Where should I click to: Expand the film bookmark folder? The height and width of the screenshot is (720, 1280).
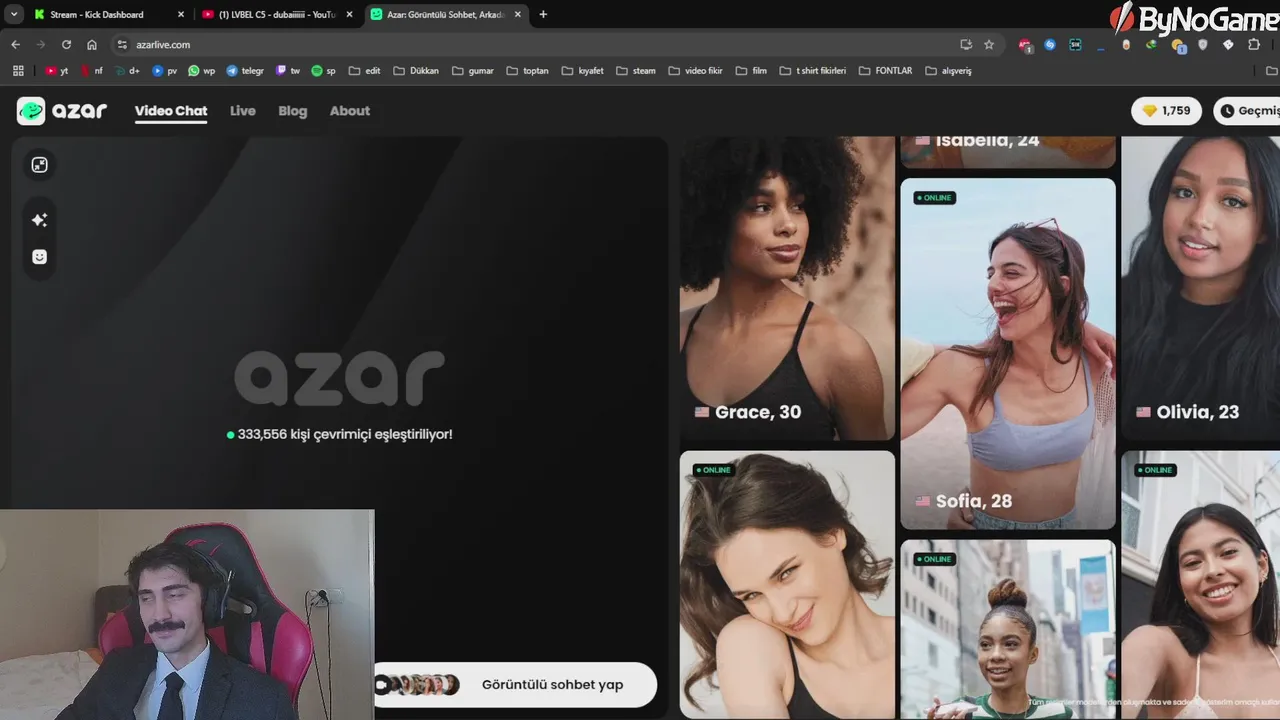(751, 71)
